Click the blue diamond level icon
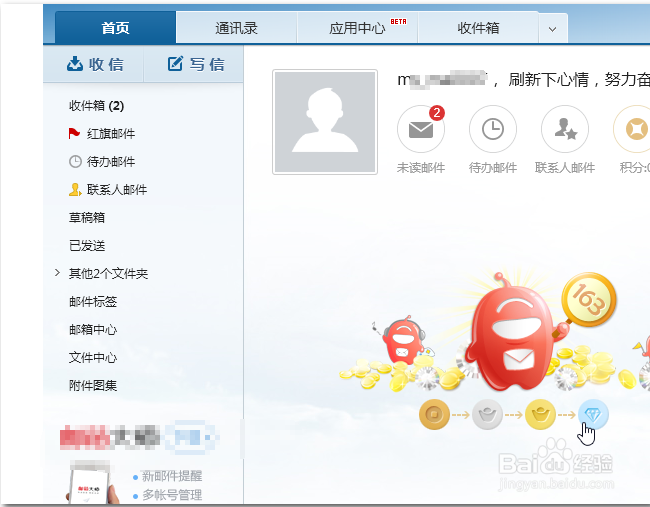The image size is (650, 507). 593,414
